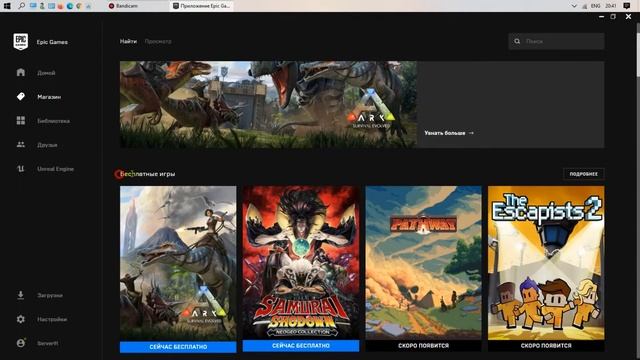This screenshot has width=640, height=360.
Task: Click СЕЙЧАС БЕСПЛАТНО under Samurai Shodown
Action: pyautogui.click(x=301, y=346)
